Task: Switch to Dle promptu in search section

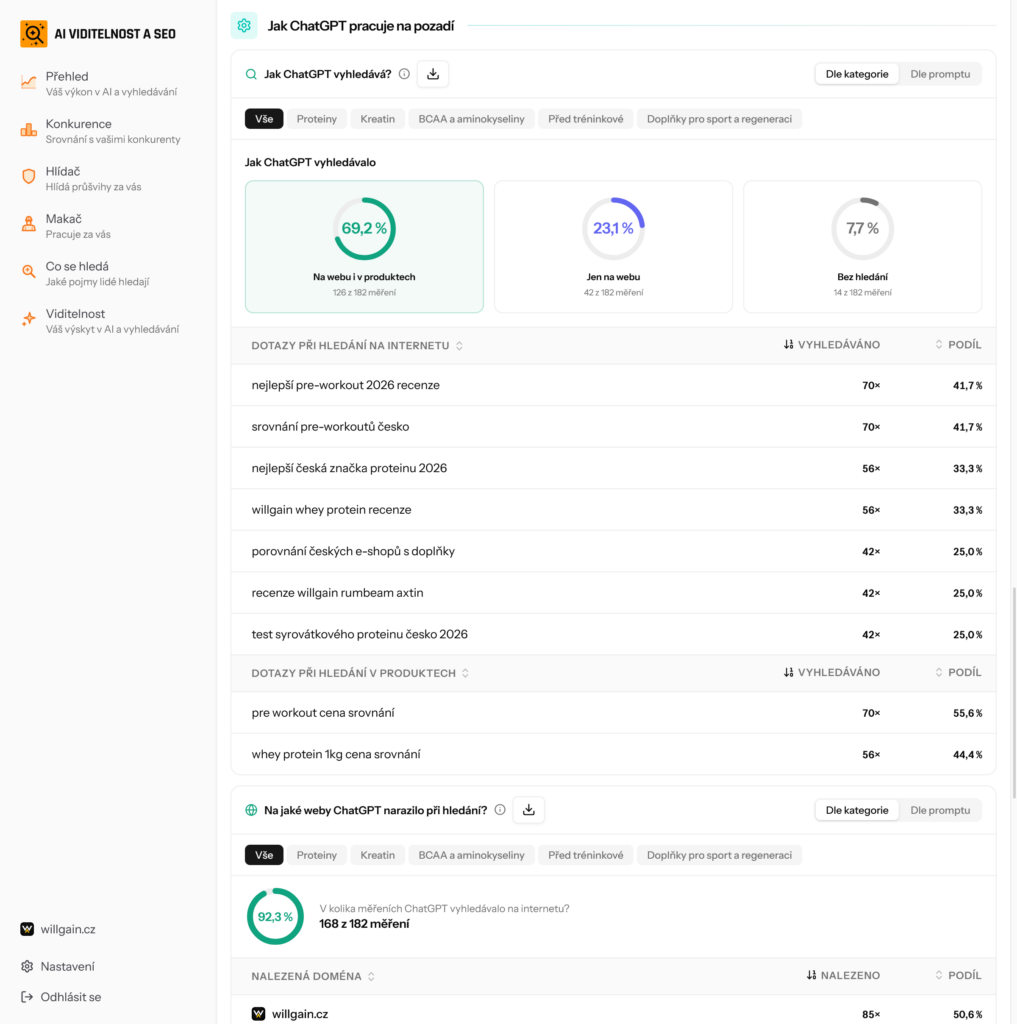Action: tap(940, 74)
